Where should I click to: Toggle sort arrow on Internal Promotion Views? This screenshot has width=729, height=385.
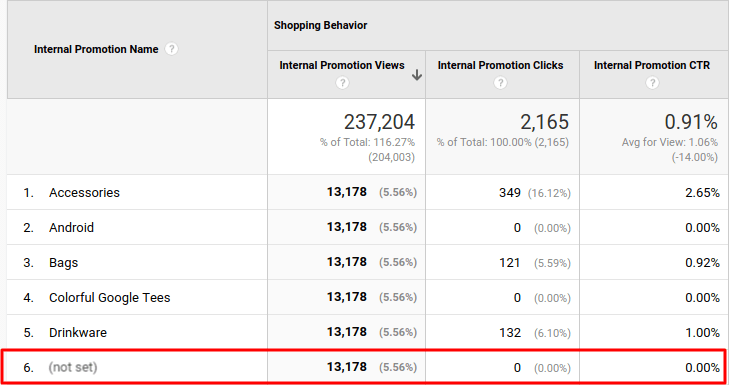tap(417, 75)
